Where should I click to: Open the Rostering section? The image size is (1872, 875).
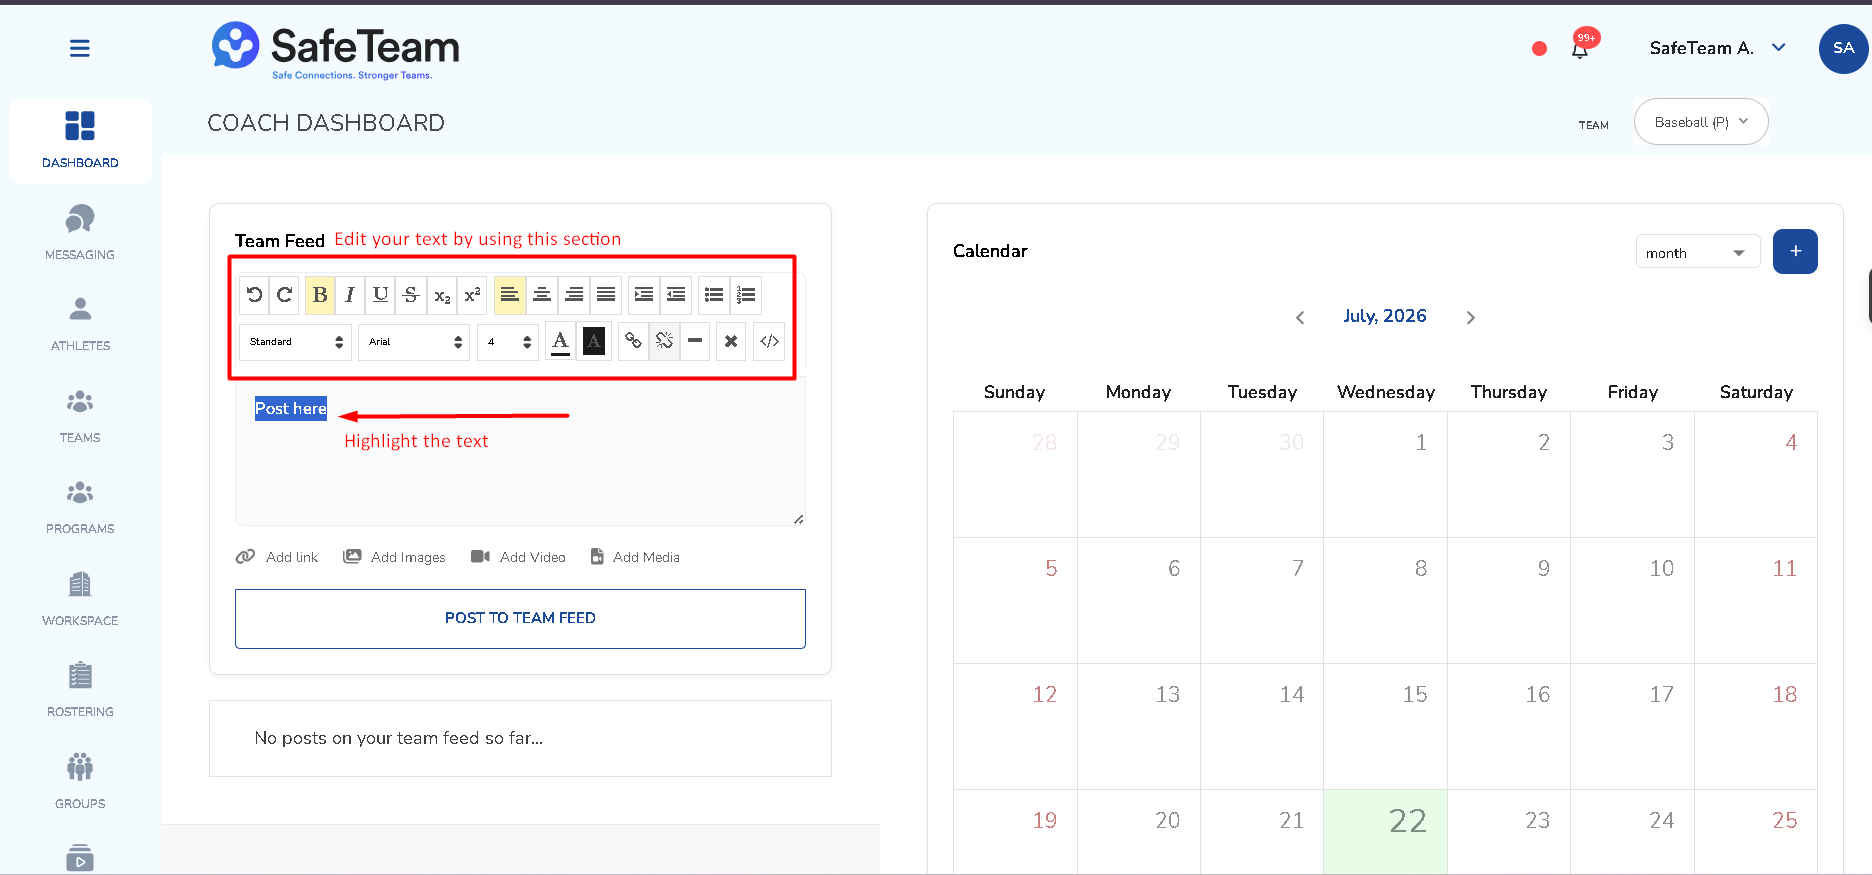point(80,690)
